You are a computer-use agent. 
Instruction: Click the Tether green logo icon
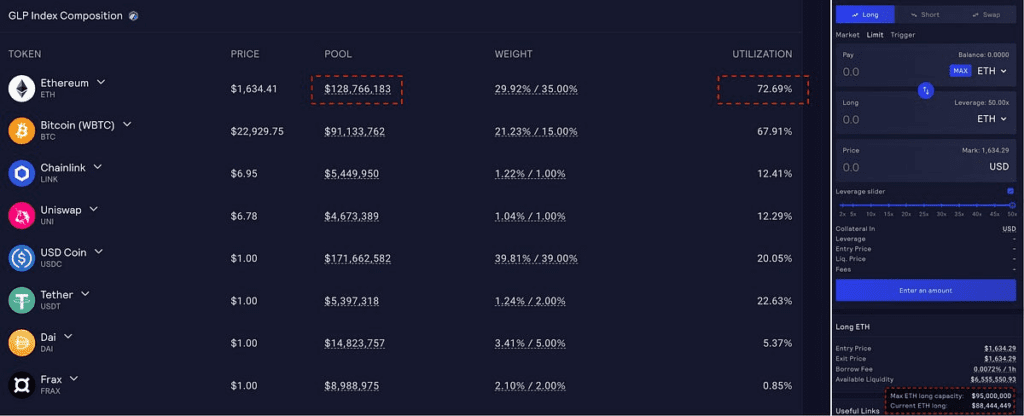22,301
